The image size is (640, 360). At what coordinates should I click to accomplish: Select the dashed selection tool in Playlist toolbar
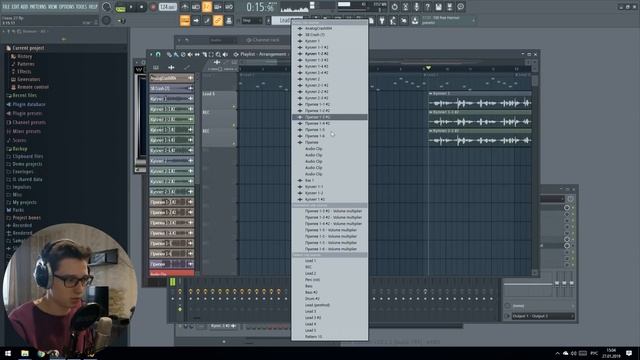pos(211,54)
